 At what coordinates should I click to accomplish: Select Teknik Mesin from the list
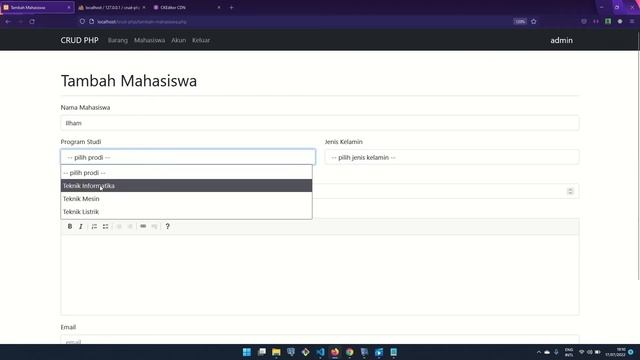(187, 199)
